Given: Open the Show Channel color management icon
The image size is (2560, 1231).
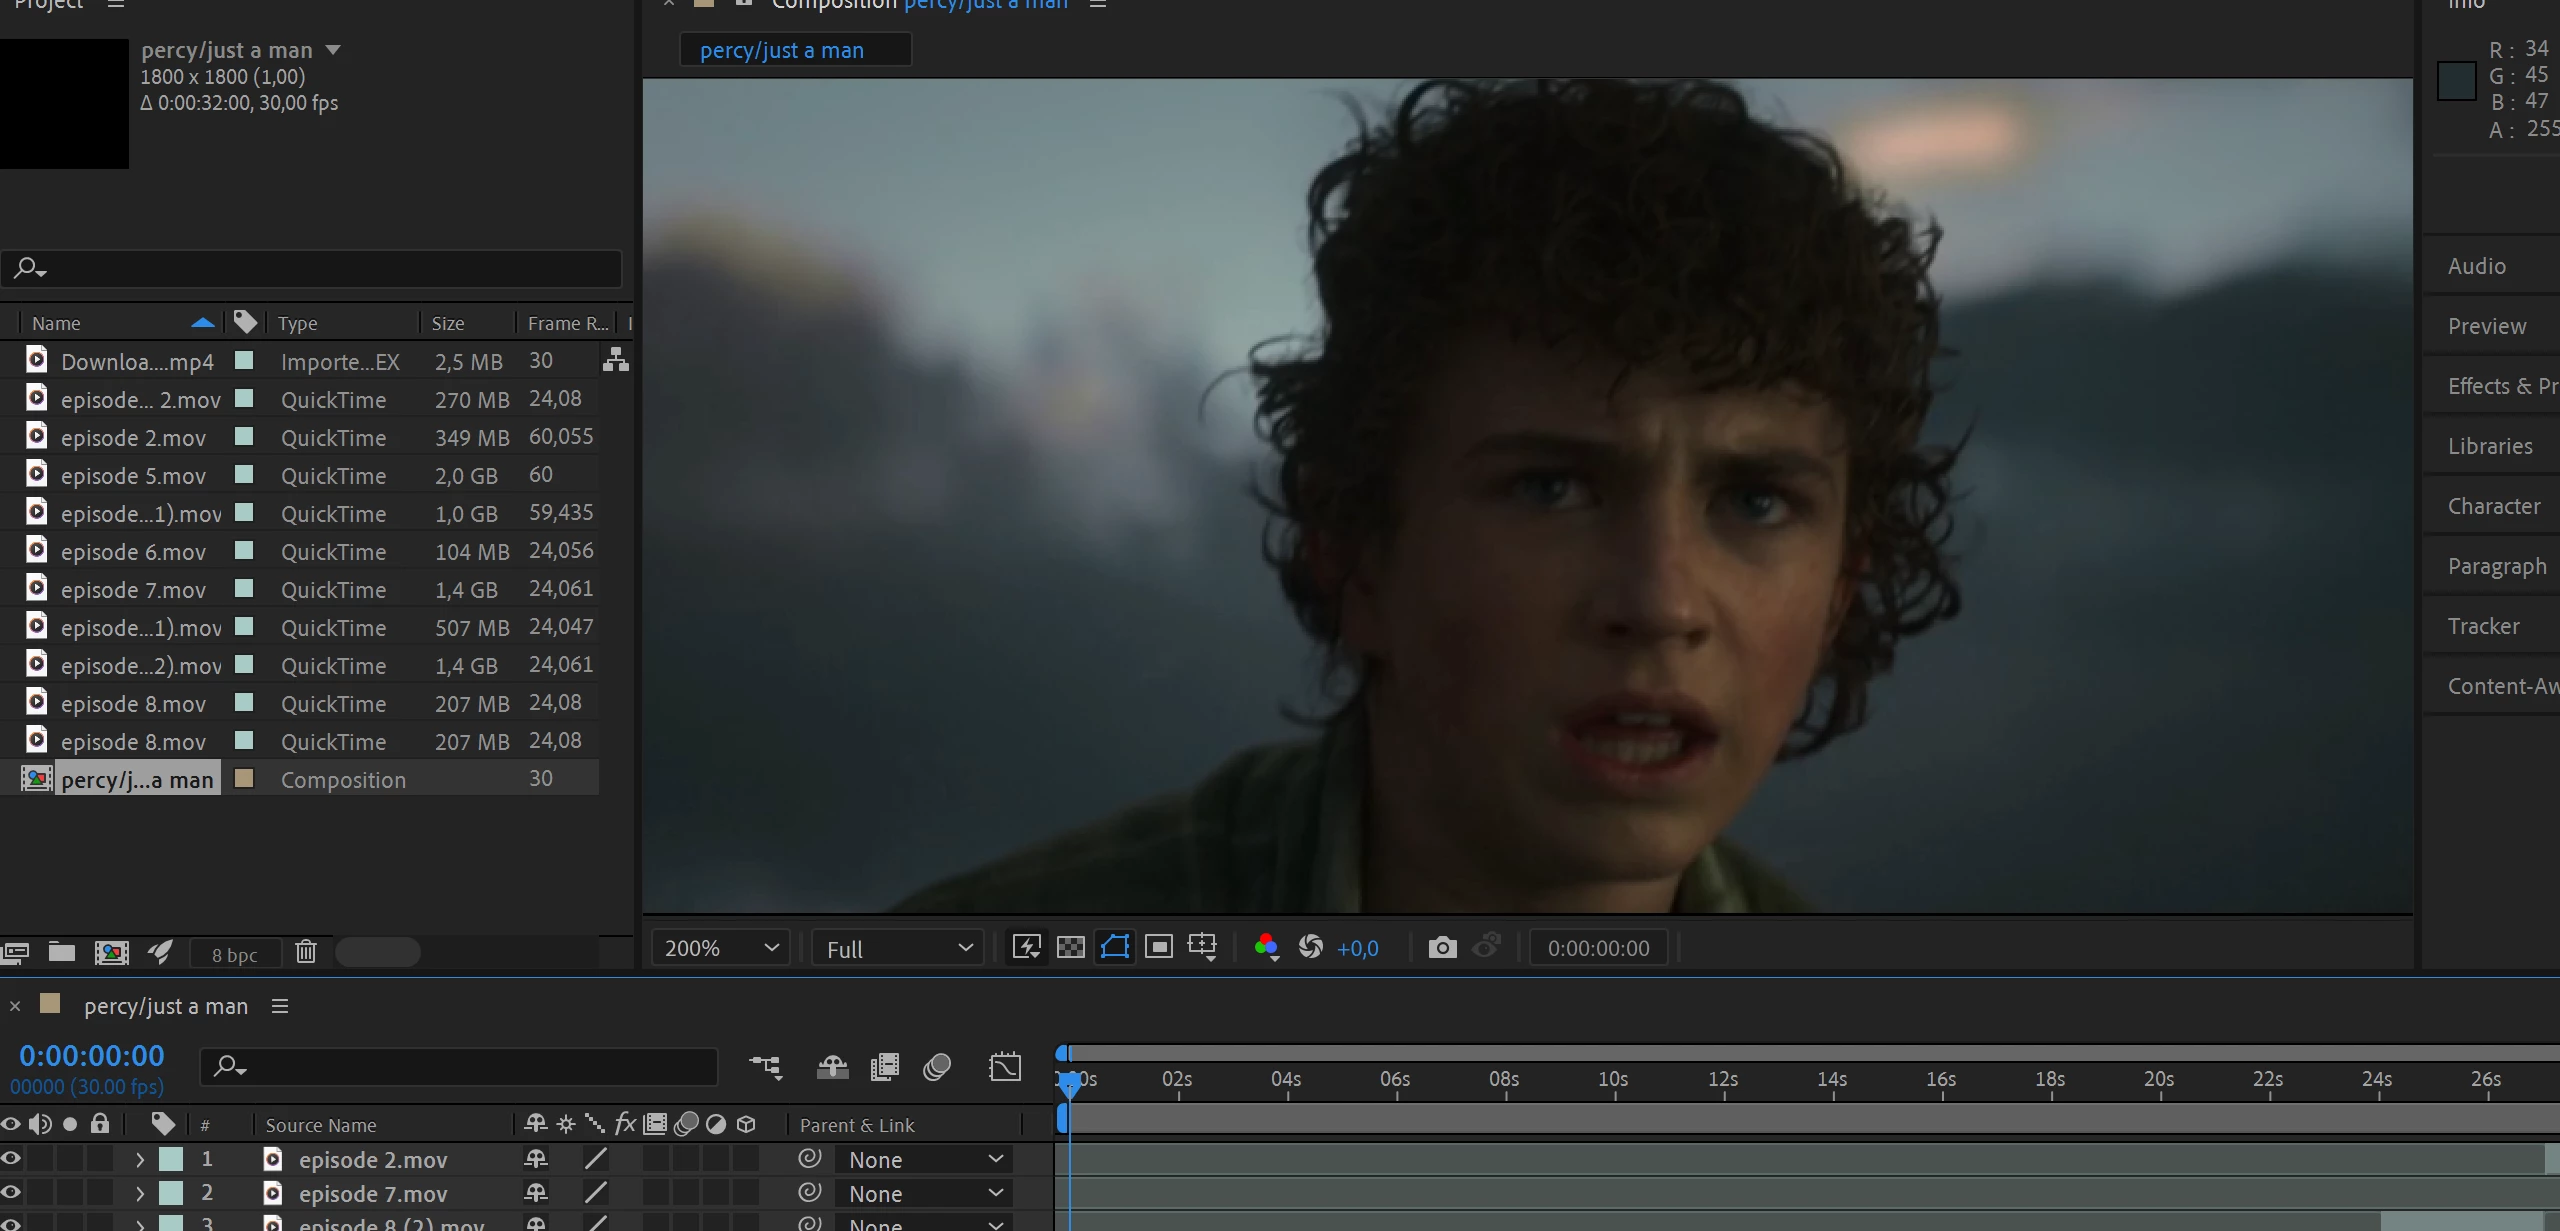Looking at the screenshot, I should tap(1266, 948).
